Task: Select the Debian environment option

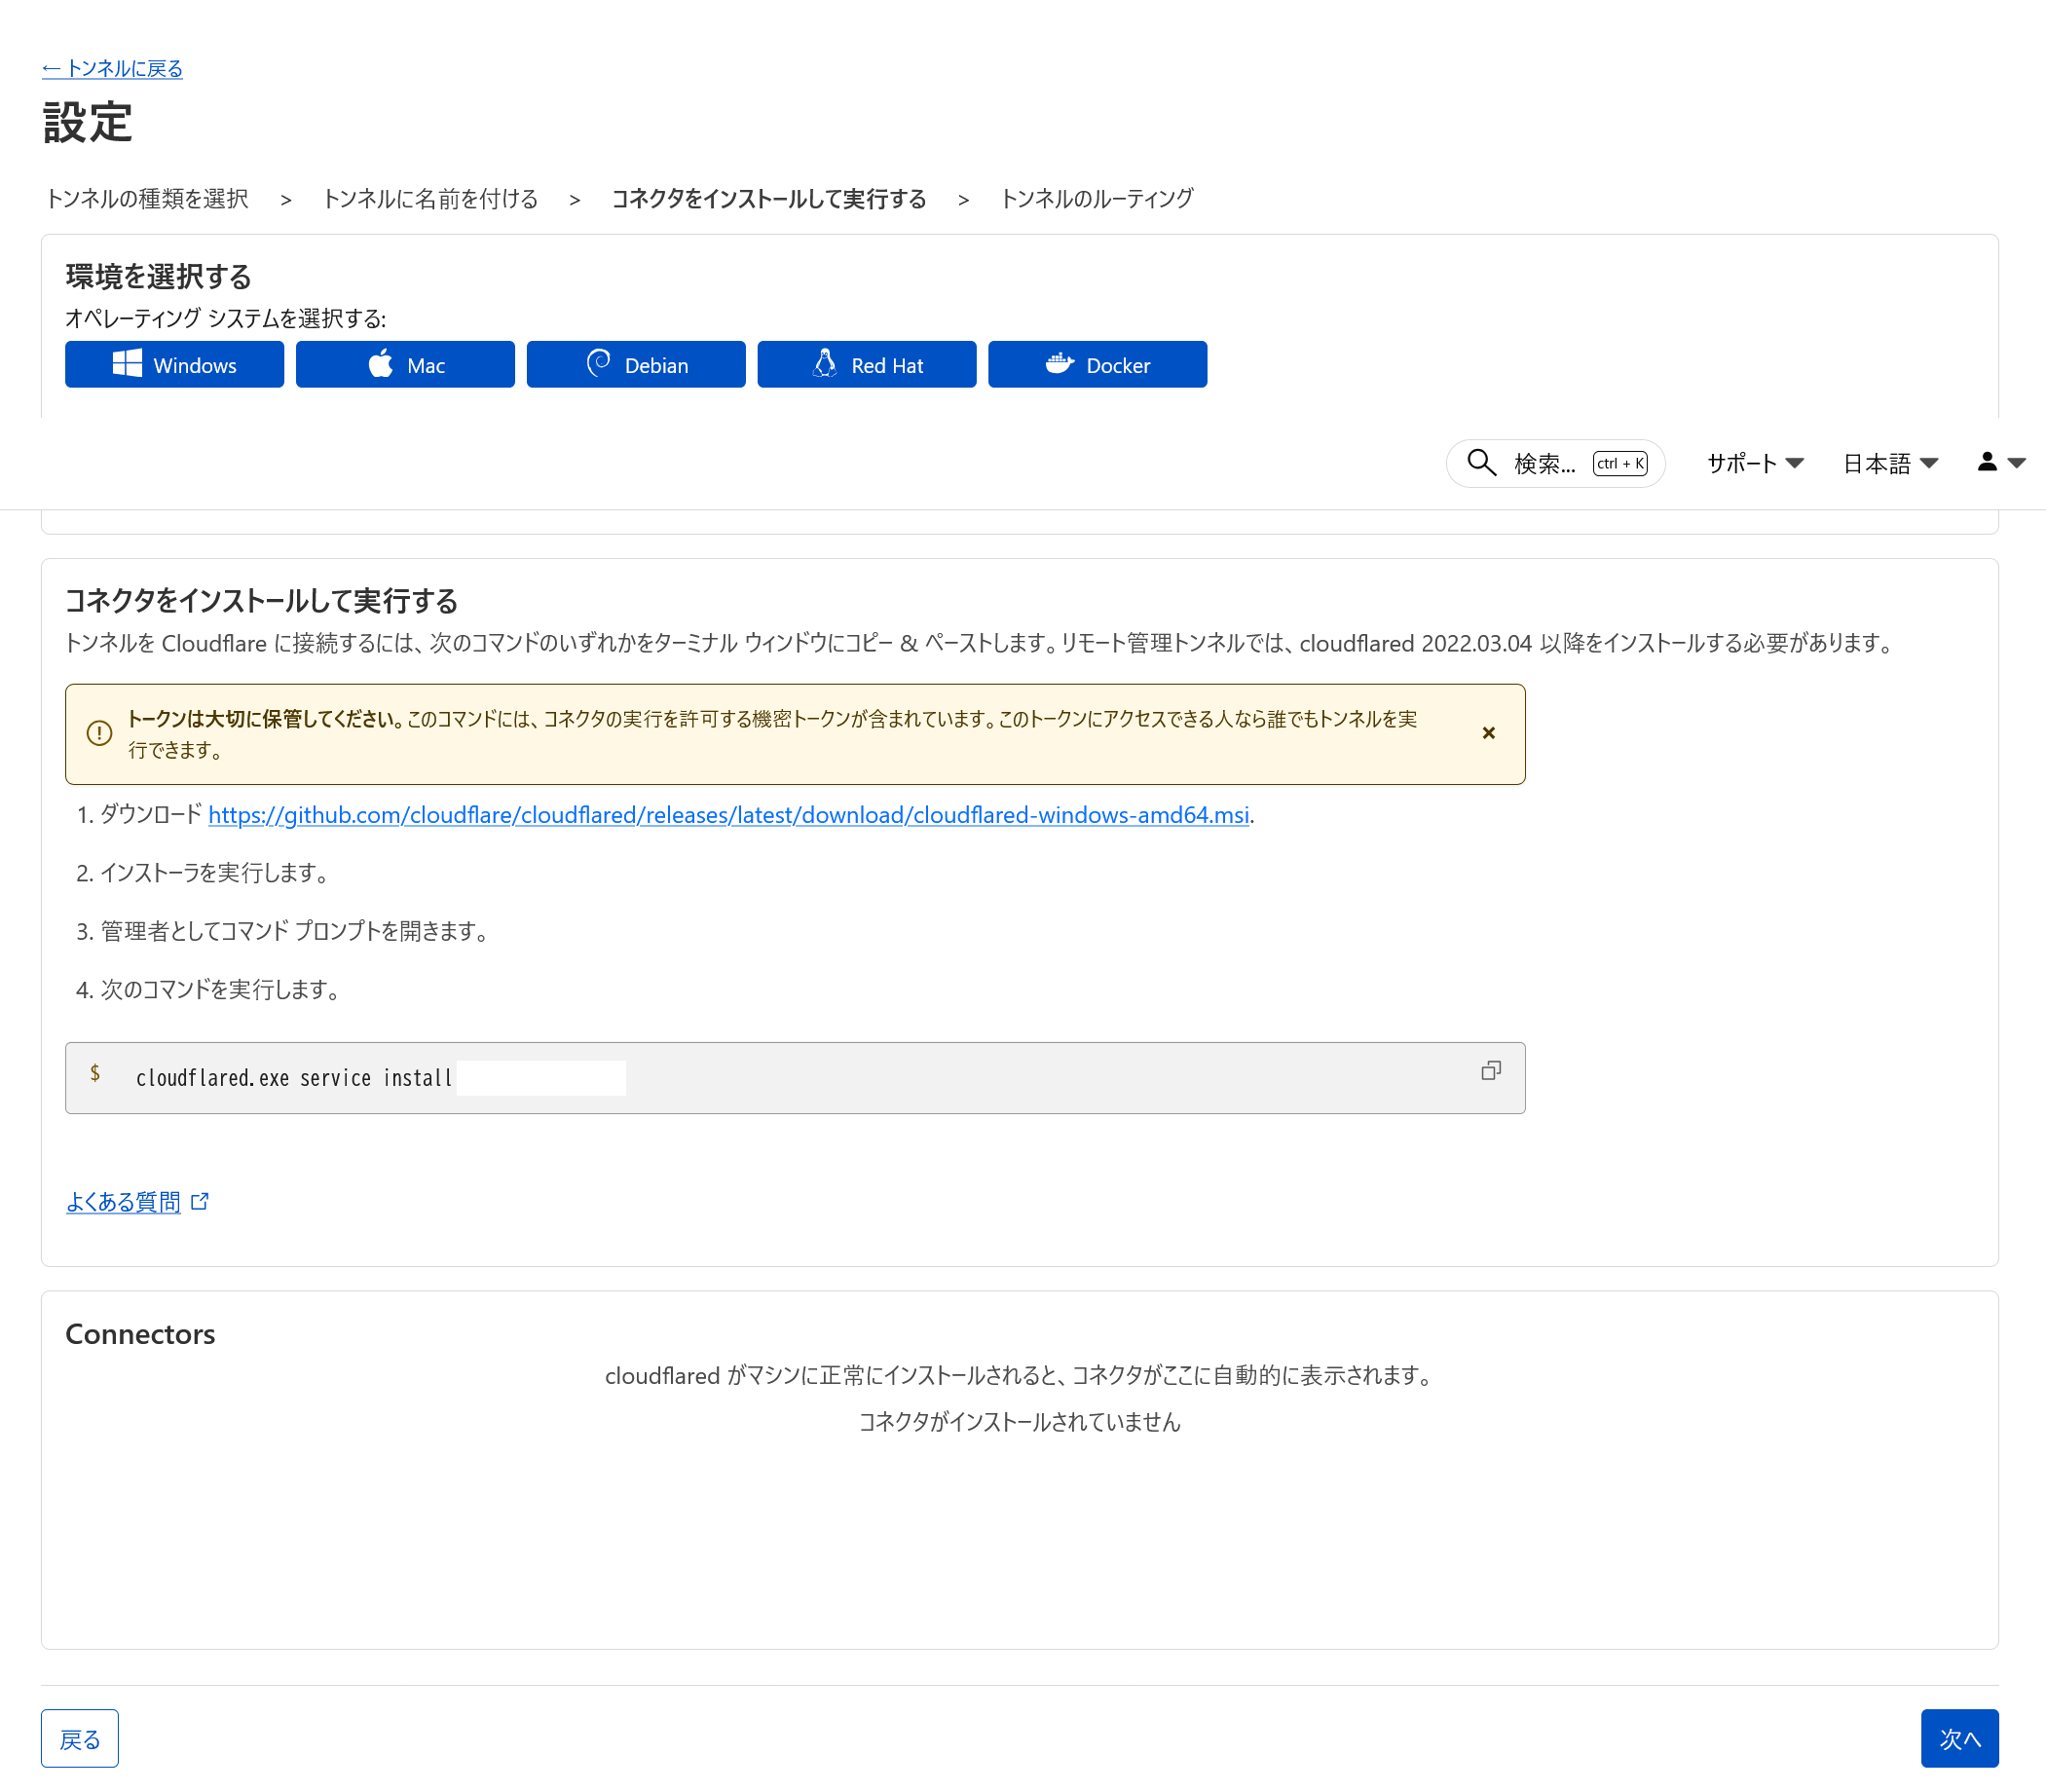Action: (636, 364)
